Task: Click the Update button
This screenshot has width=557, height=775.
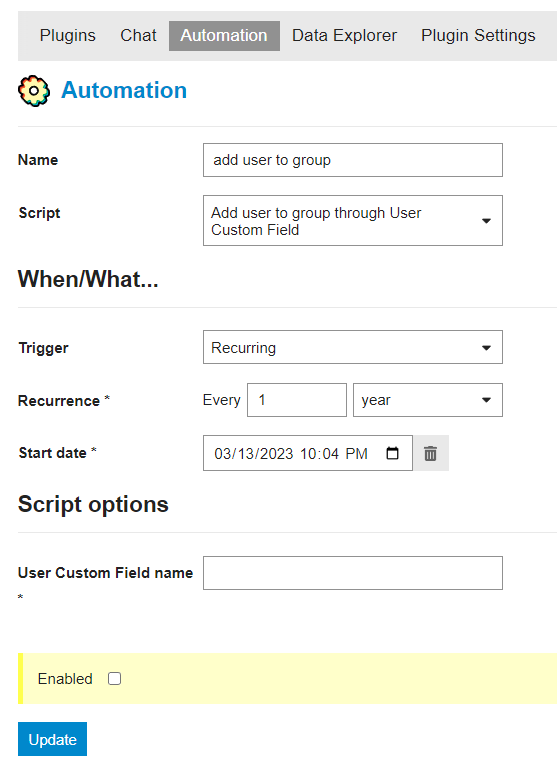Action: coord(52,739)
